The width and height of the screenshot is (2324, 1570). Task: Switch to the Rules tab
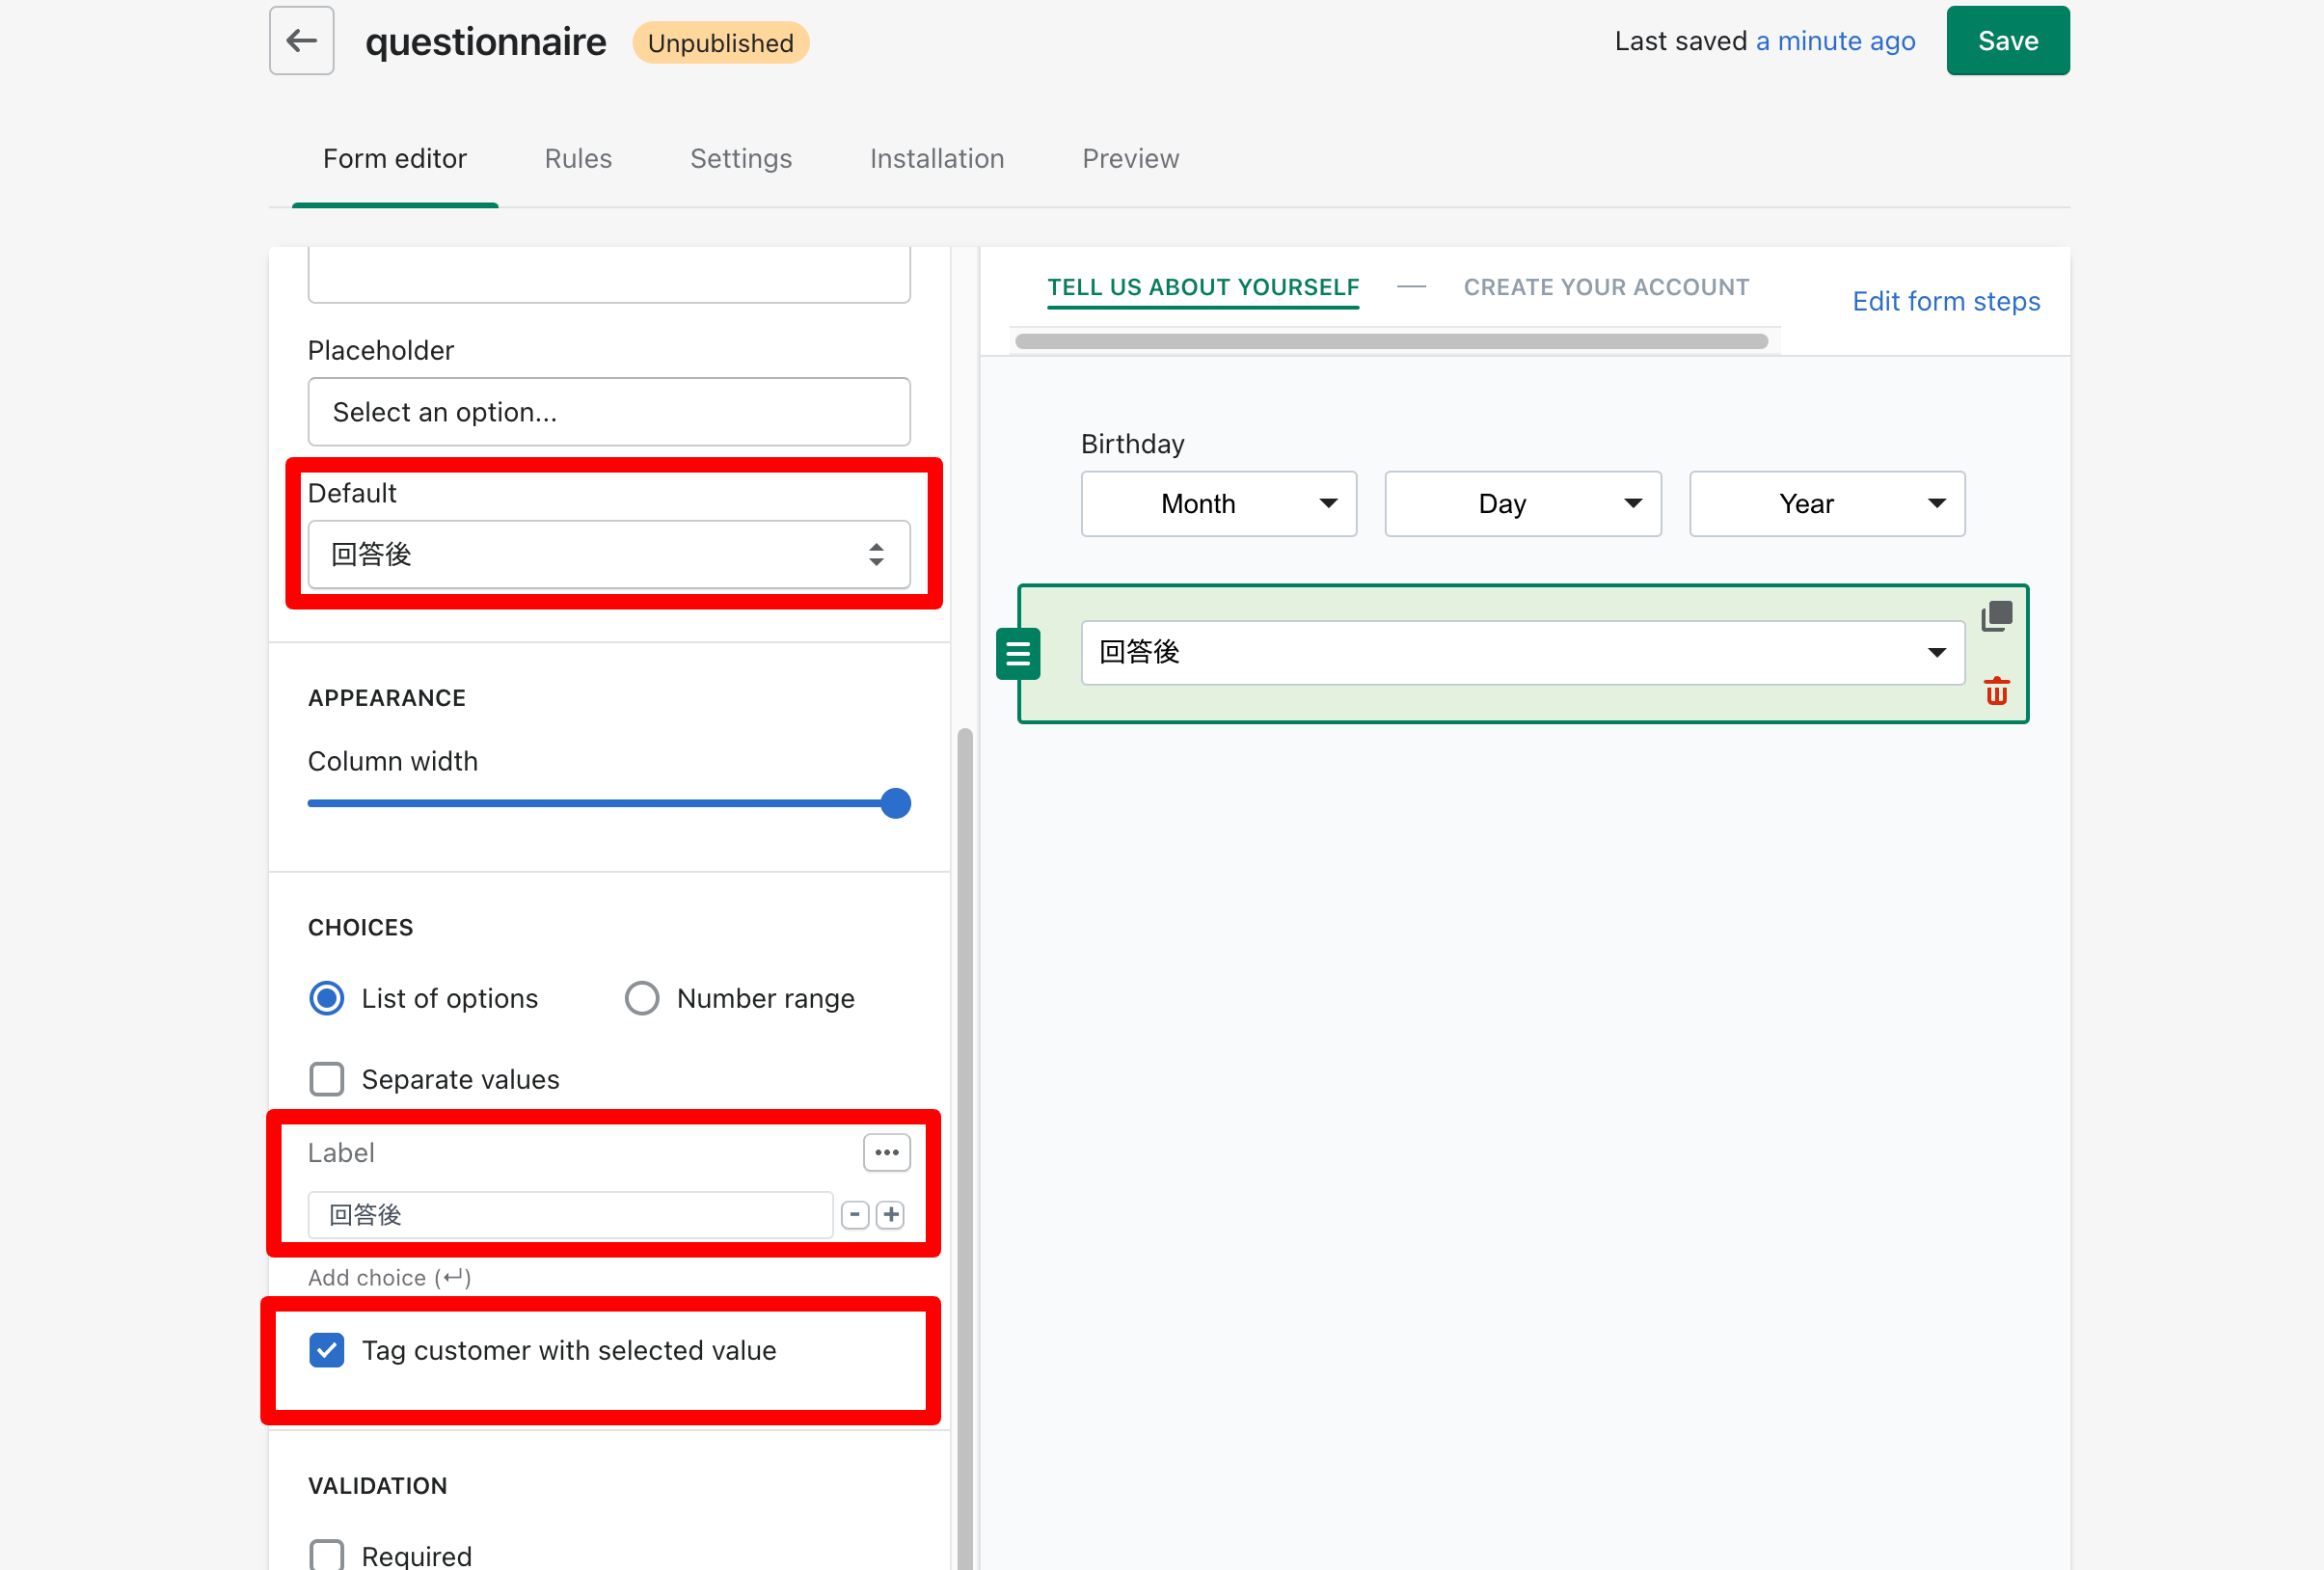click(x=578, y=159)
